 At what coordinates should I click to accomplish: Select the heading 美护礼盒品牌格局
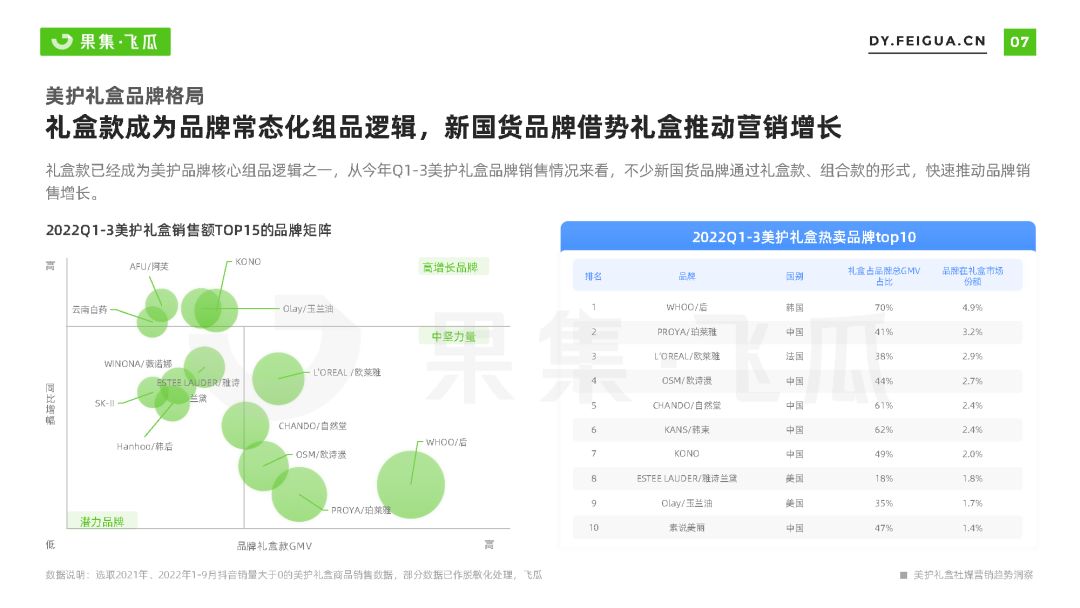125,96
